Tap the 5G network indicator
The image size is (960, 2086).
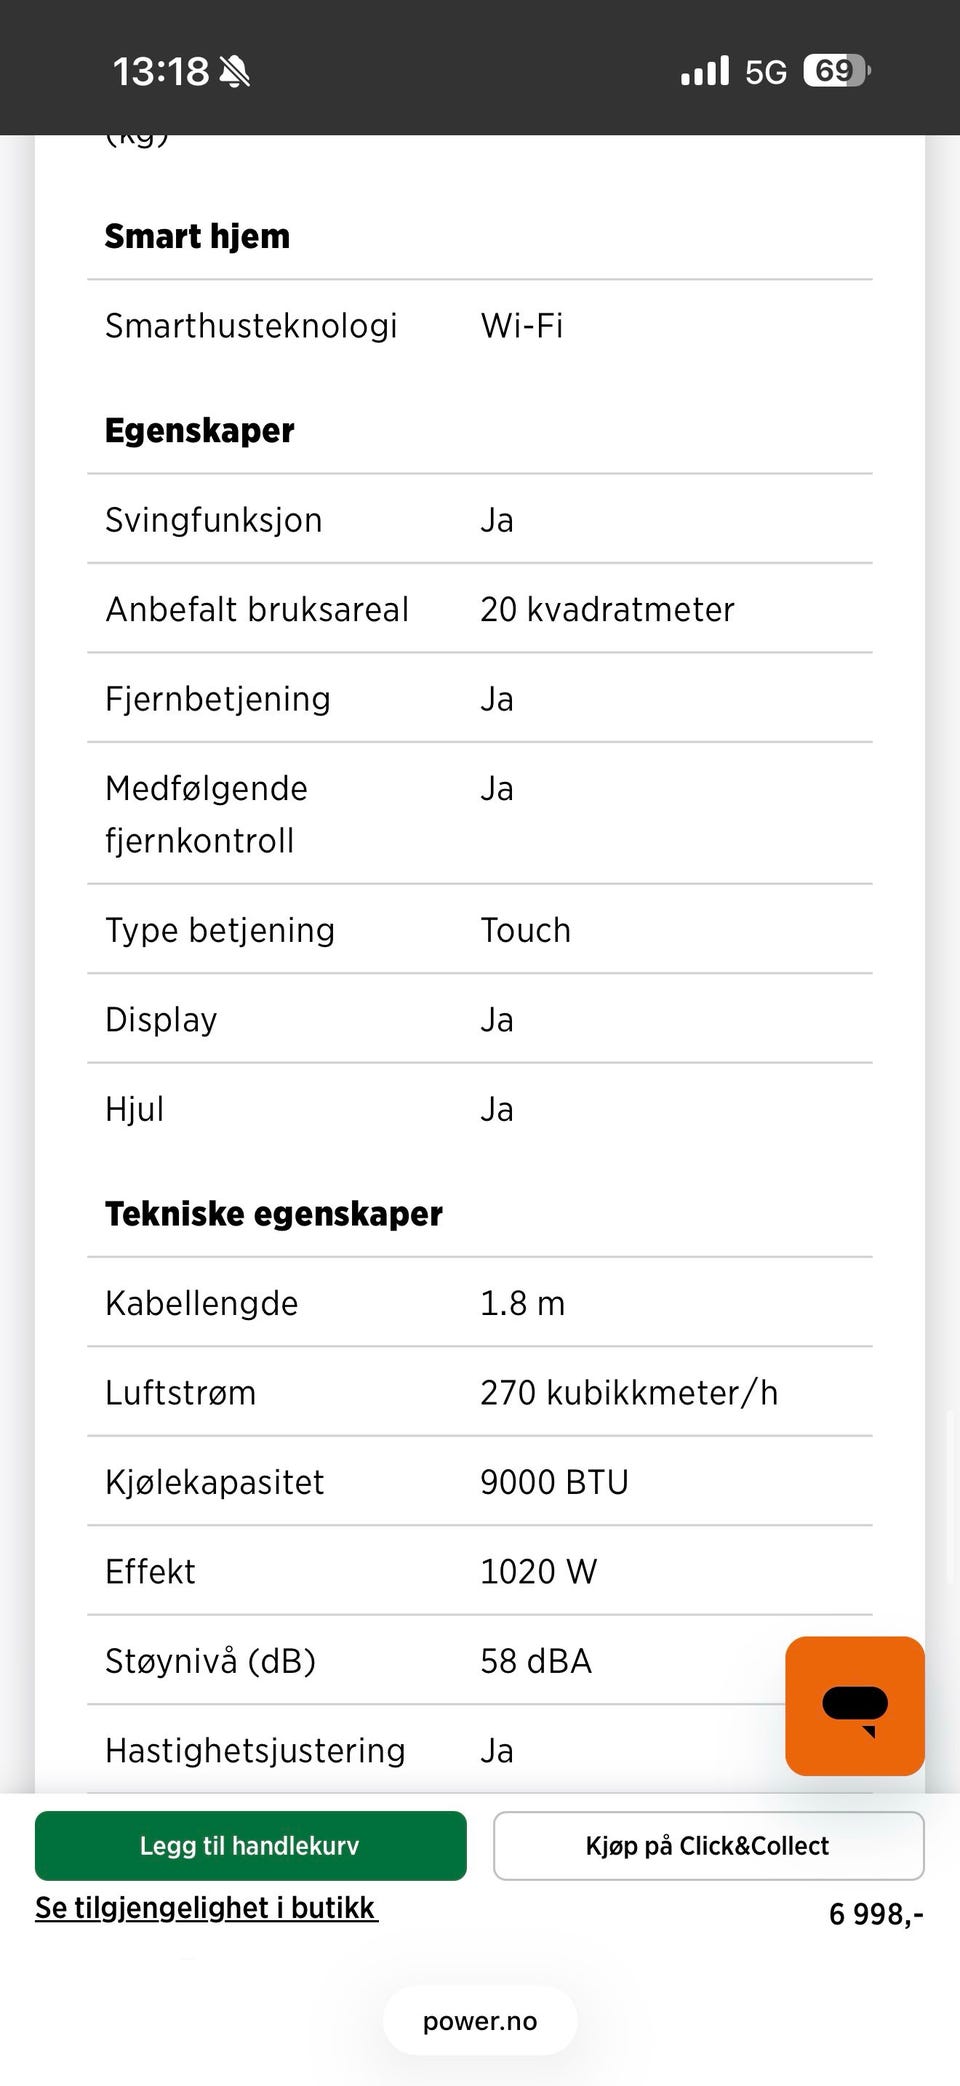pos(766,72)
